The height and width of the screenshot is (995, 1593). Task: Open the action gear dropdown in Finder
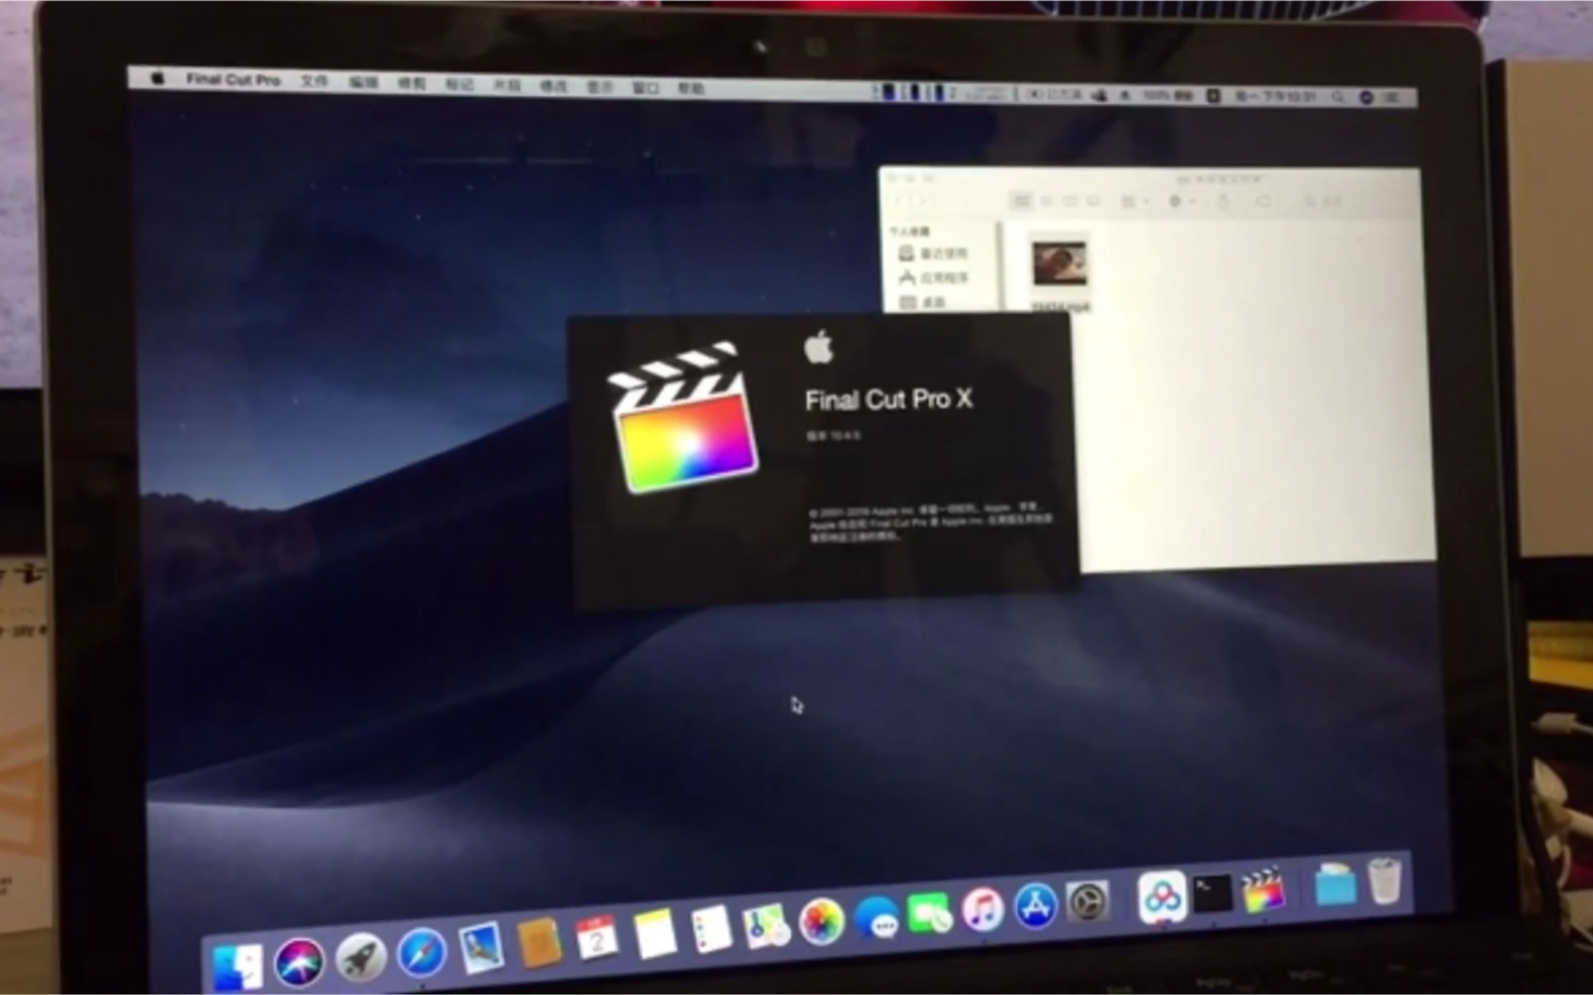(x=1181, y=201)
